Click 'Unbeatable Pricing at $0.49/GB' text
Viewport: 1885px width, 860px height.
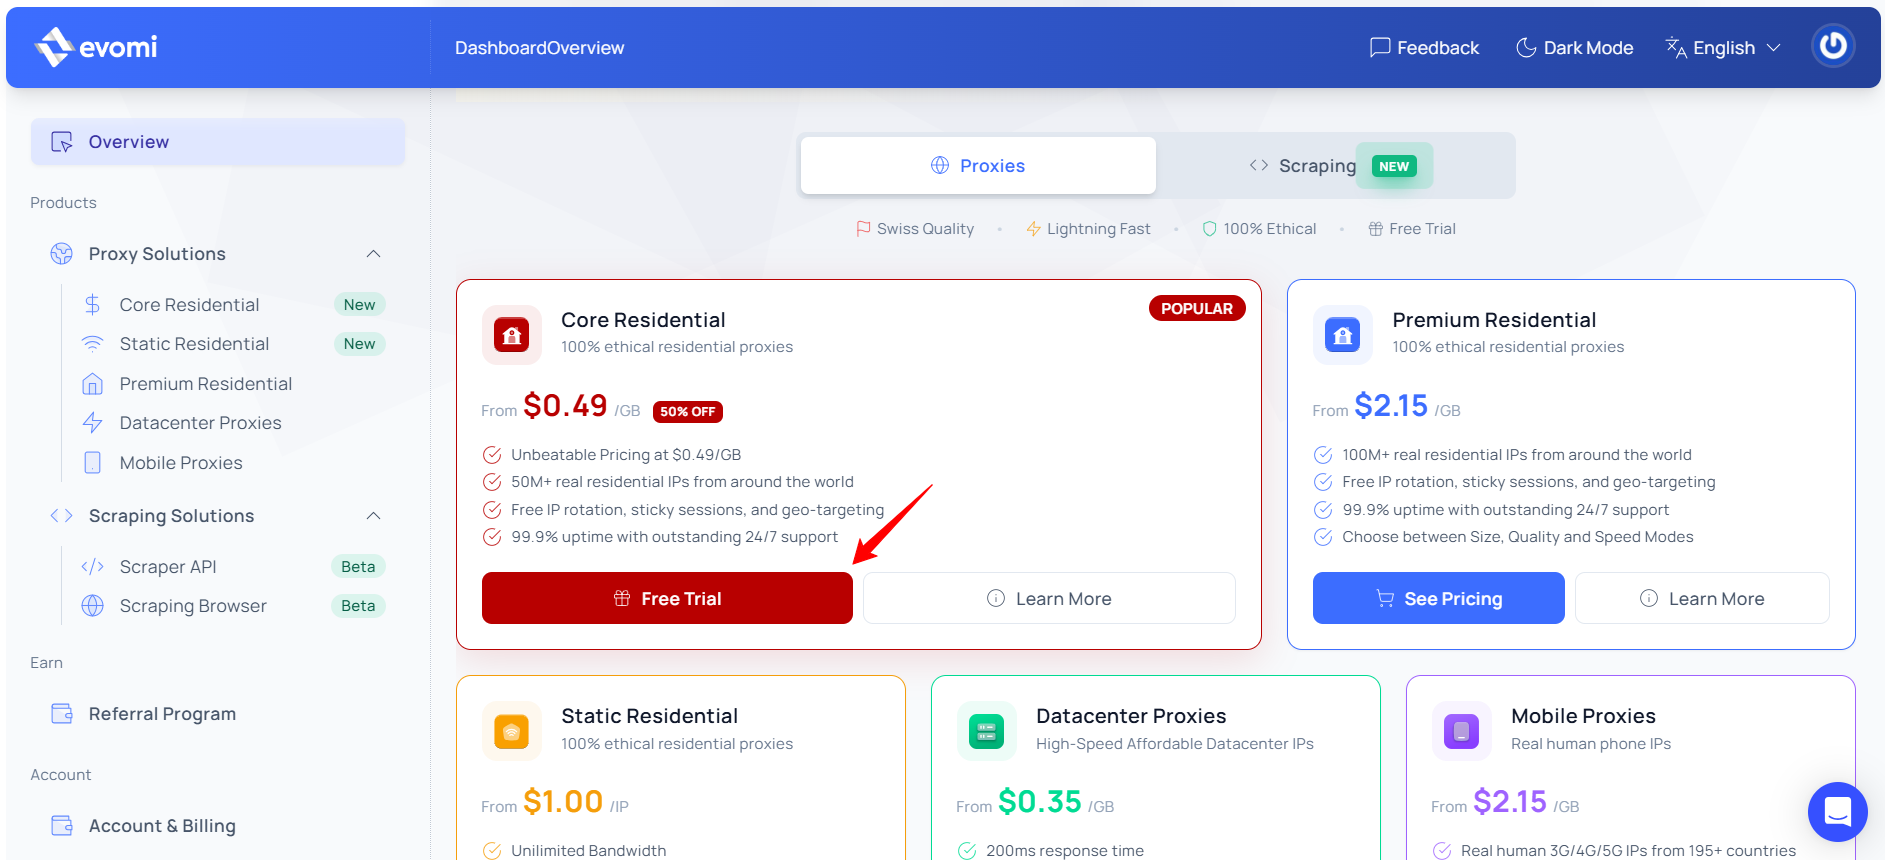coord(626,455)
